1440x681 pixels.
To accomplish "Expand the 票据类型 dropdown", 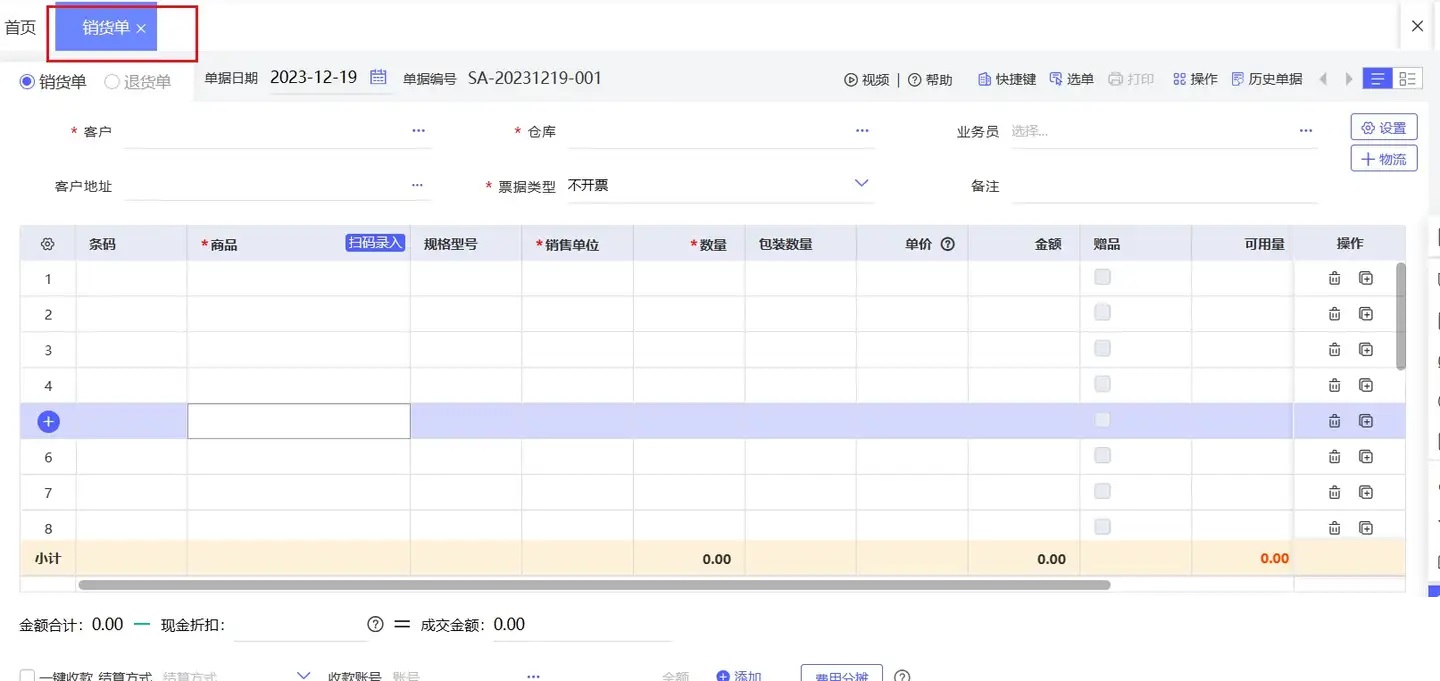I will 861,184.
